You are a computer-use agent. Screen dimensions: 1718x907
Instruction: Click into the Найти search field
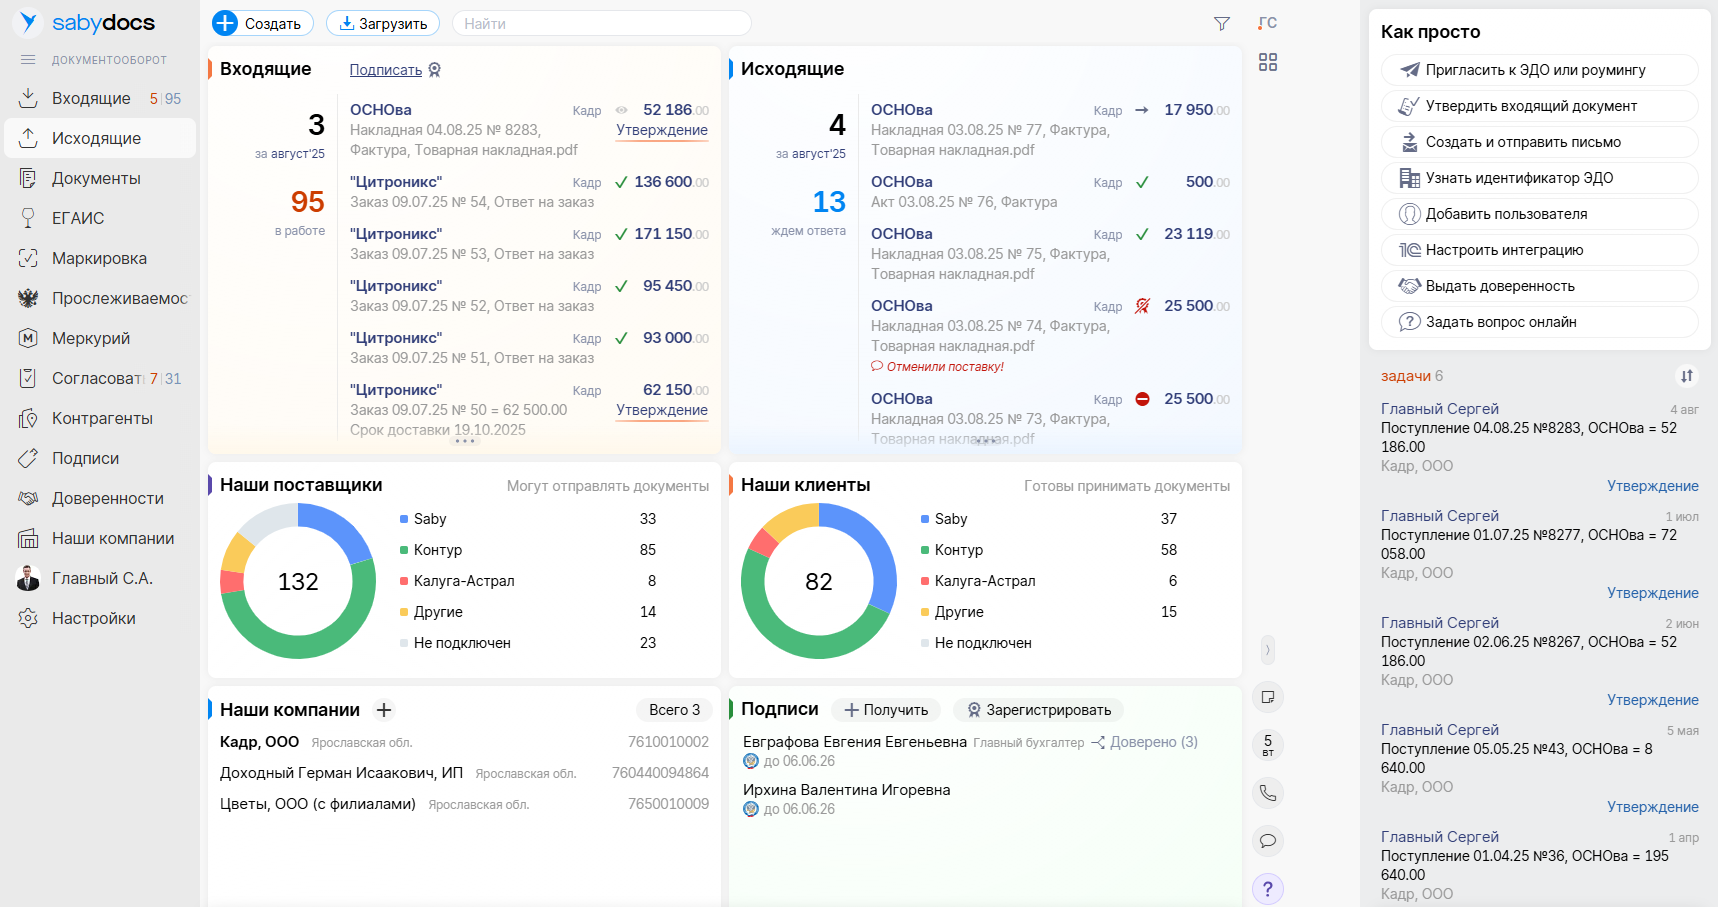pyautogui.click(x=600, y=24)
